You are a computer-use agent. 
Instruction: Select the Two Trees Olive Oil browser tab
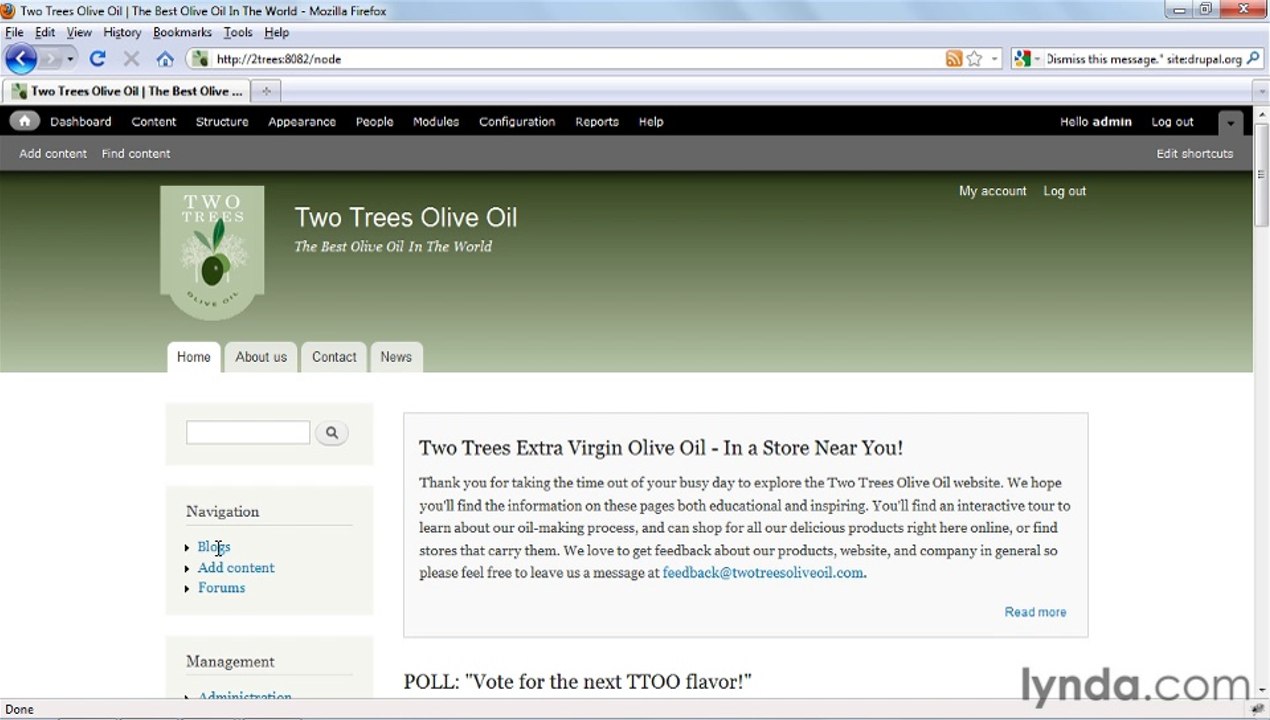coord(127,91)
